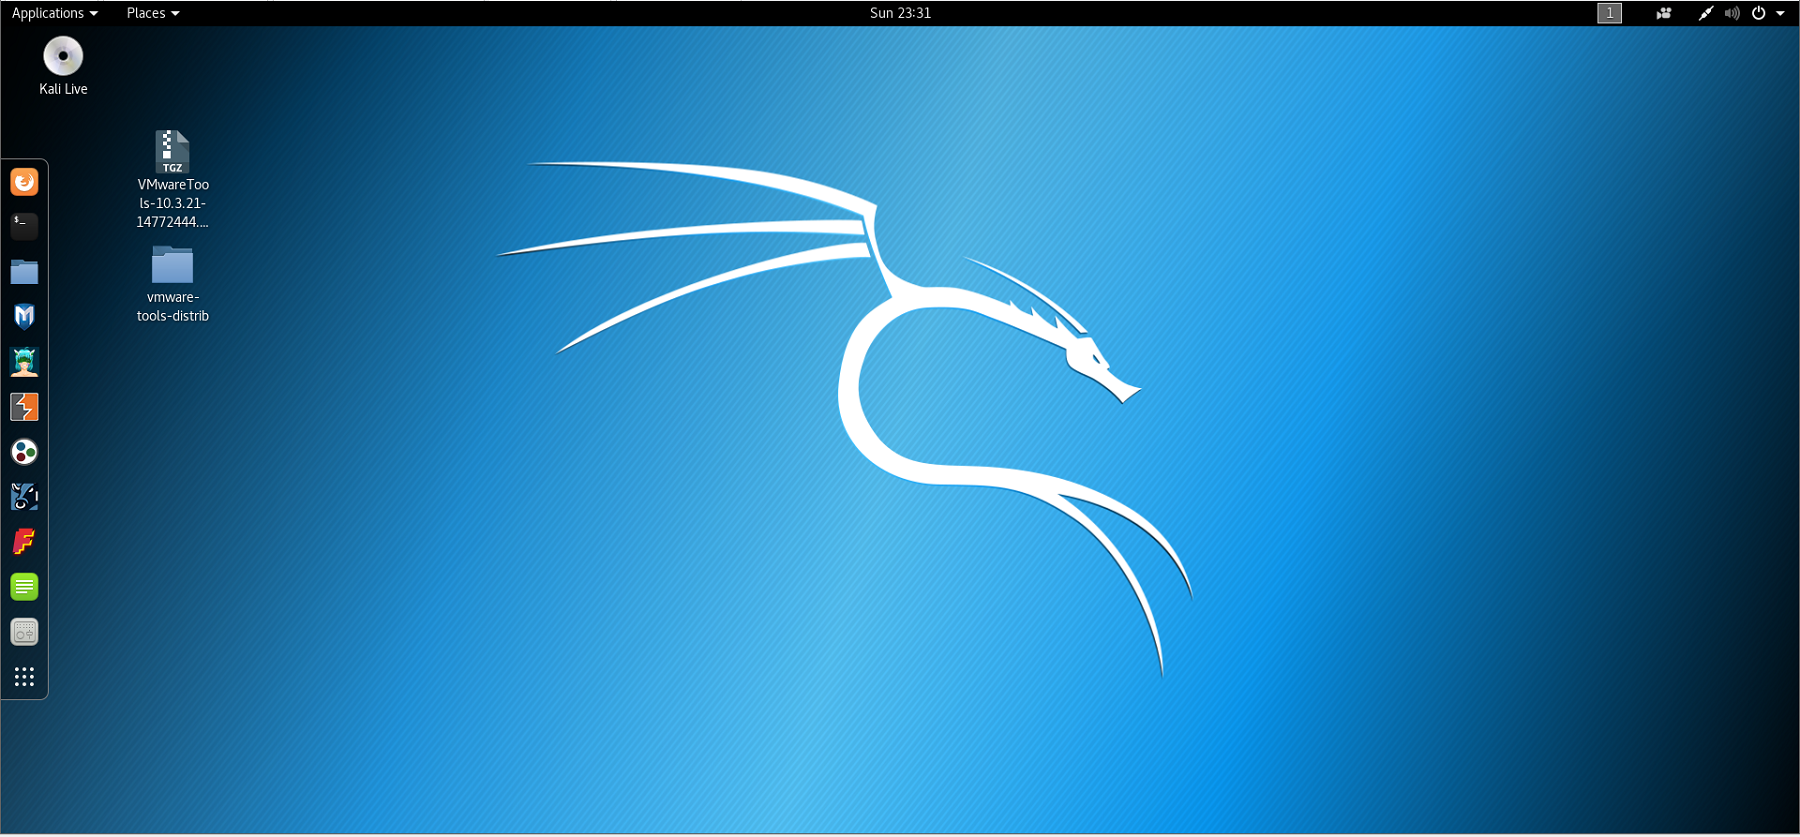Open the Files manager in the dock
1800x837 pixels.
pos(24,272)
